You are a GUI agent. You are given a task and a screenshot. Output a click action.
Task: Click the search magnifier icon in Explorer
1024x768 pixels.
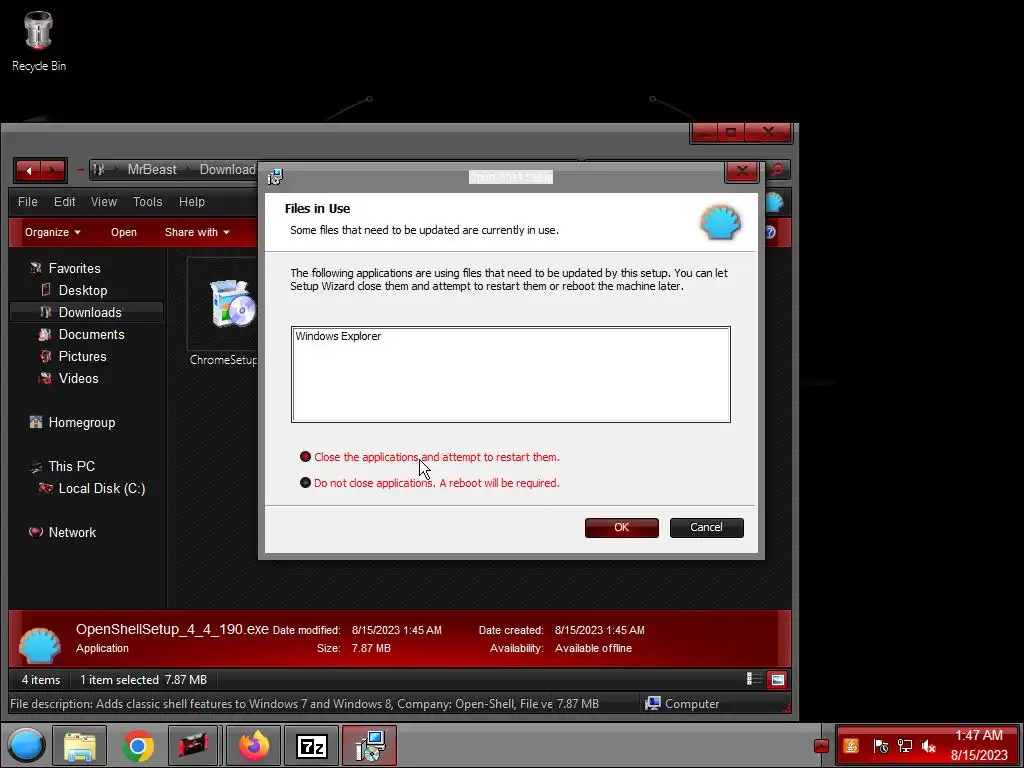[x=776, y=170]
